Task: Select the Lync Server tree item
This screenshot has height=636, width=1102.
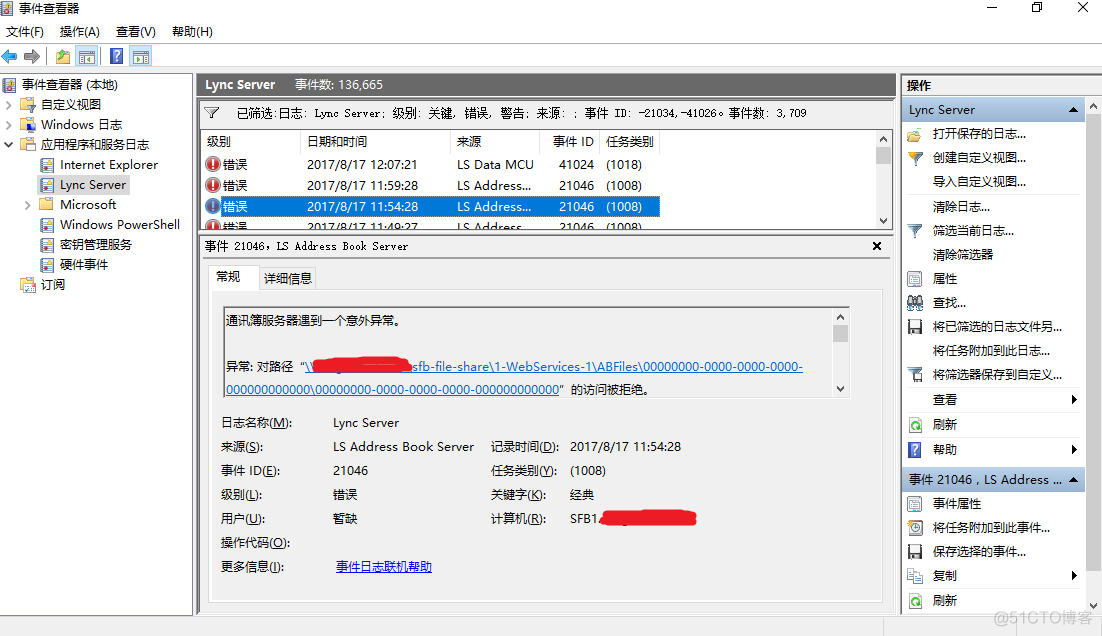Action: pyautogui.click(x=93, y=185)
